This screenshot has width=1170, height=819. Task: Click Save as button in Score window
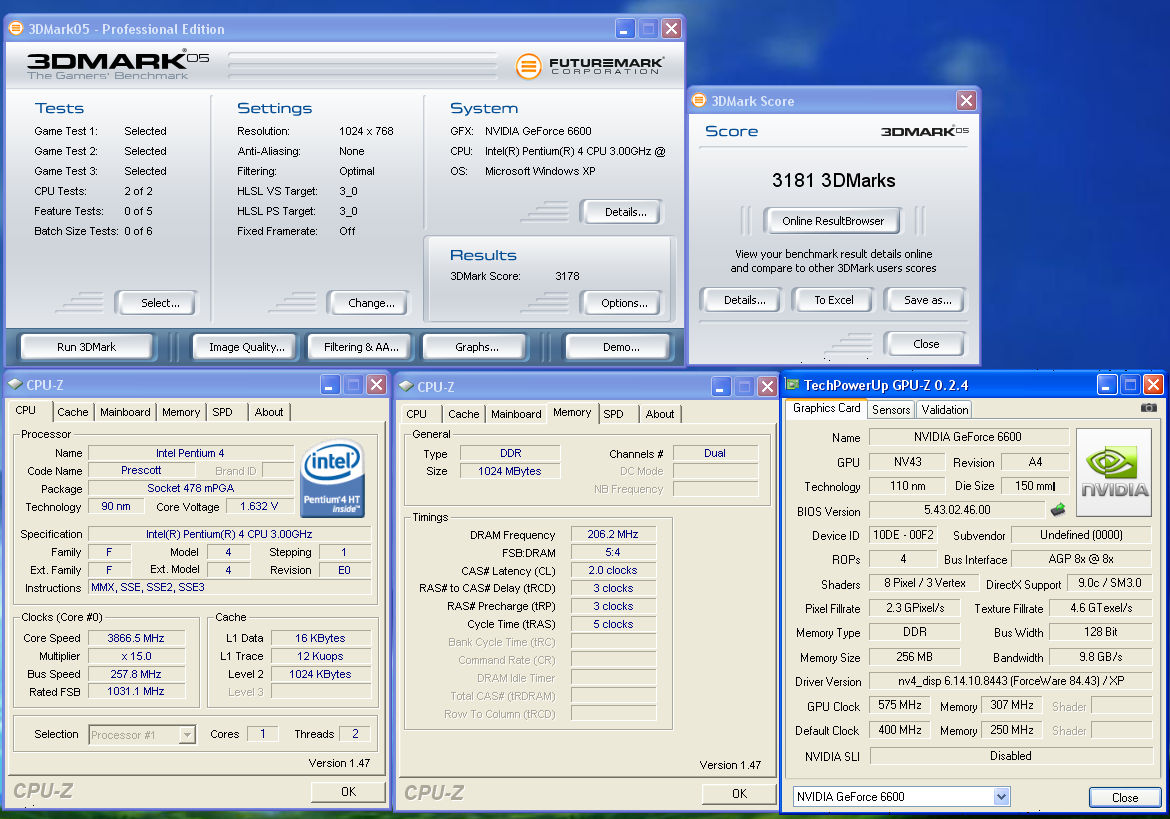(927, 300)
